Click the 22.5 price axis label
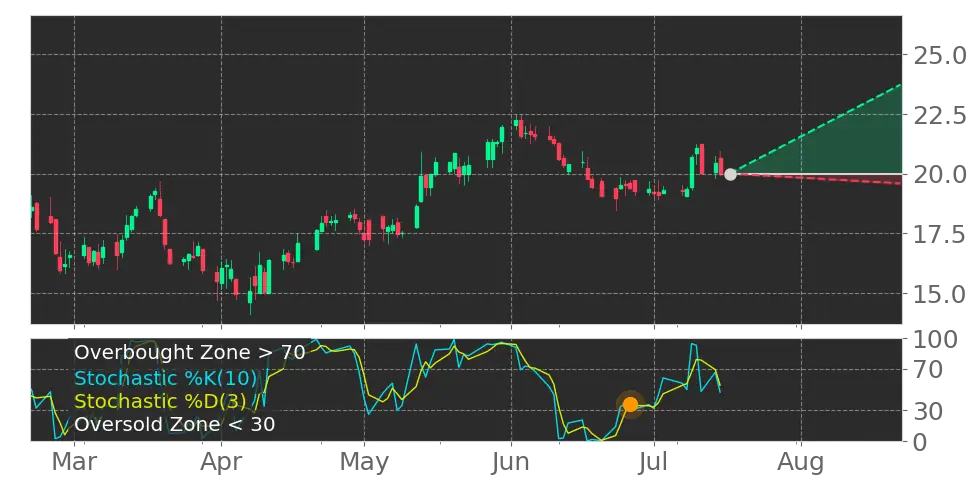Image resolution: width=972 pixels, height=486 pixels. click(x=939, y=115)
